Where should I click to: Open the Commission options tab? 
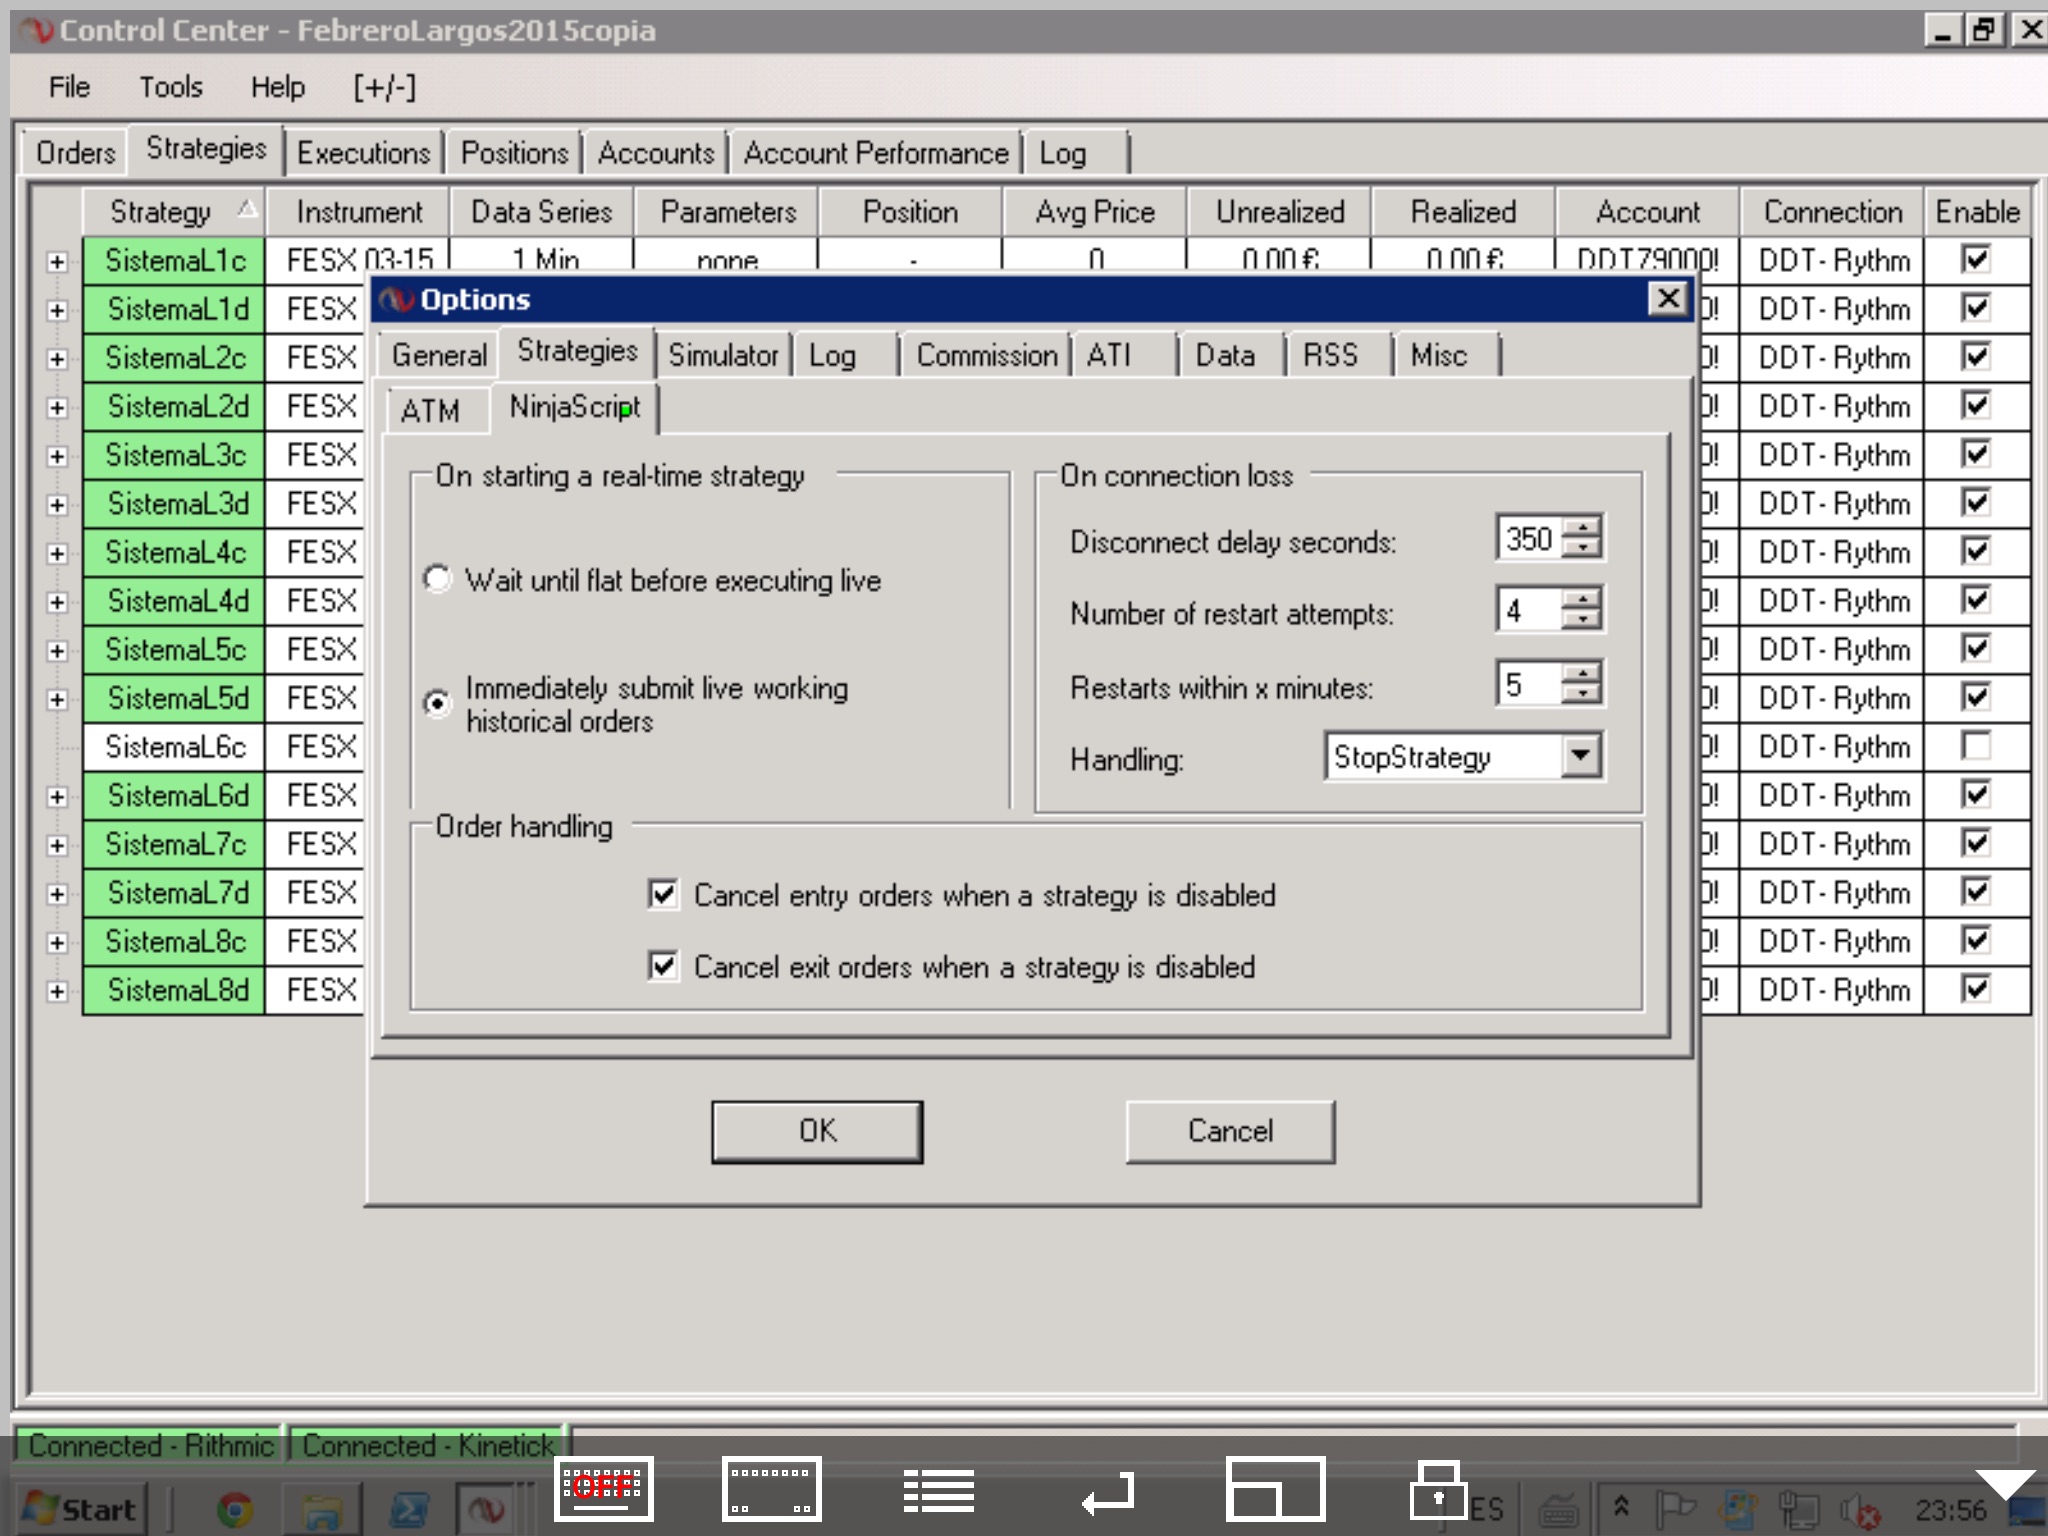986,355
